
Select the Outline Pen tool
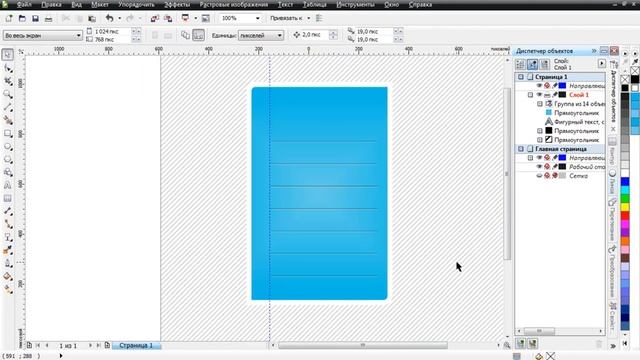click(8, 264)
